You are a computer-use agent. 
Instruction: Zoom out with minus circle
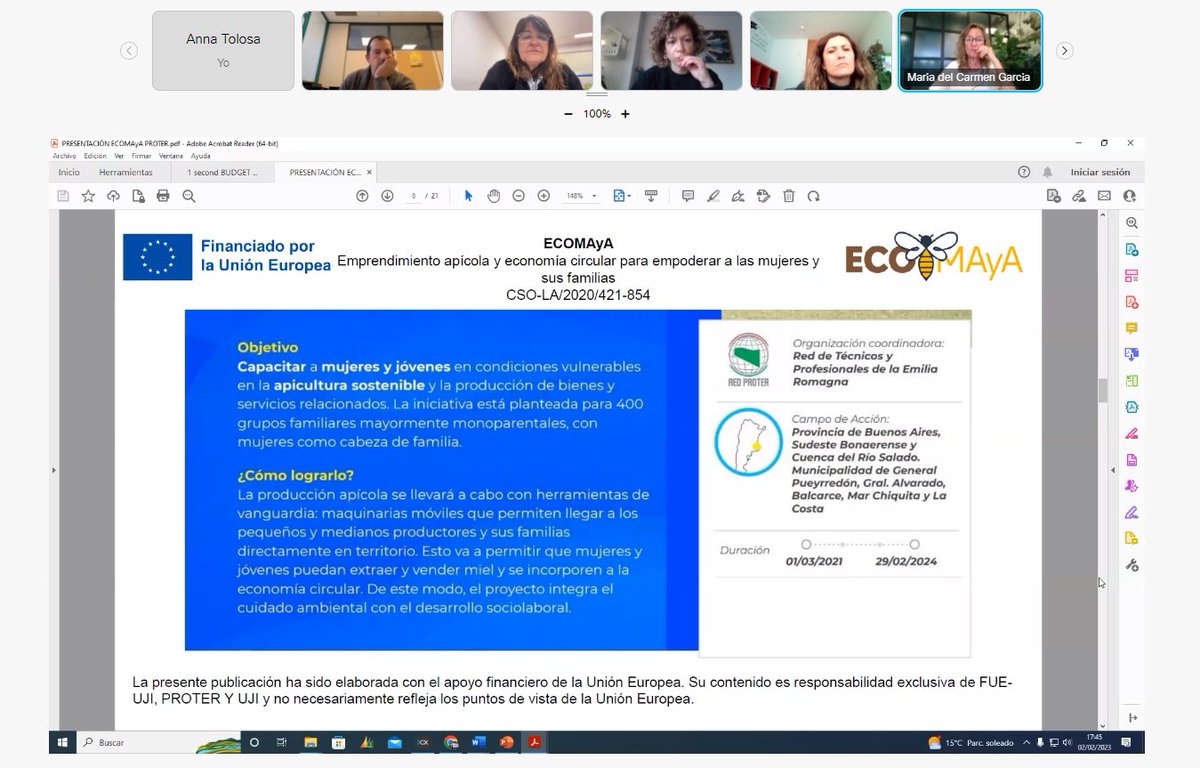(518, 196)
